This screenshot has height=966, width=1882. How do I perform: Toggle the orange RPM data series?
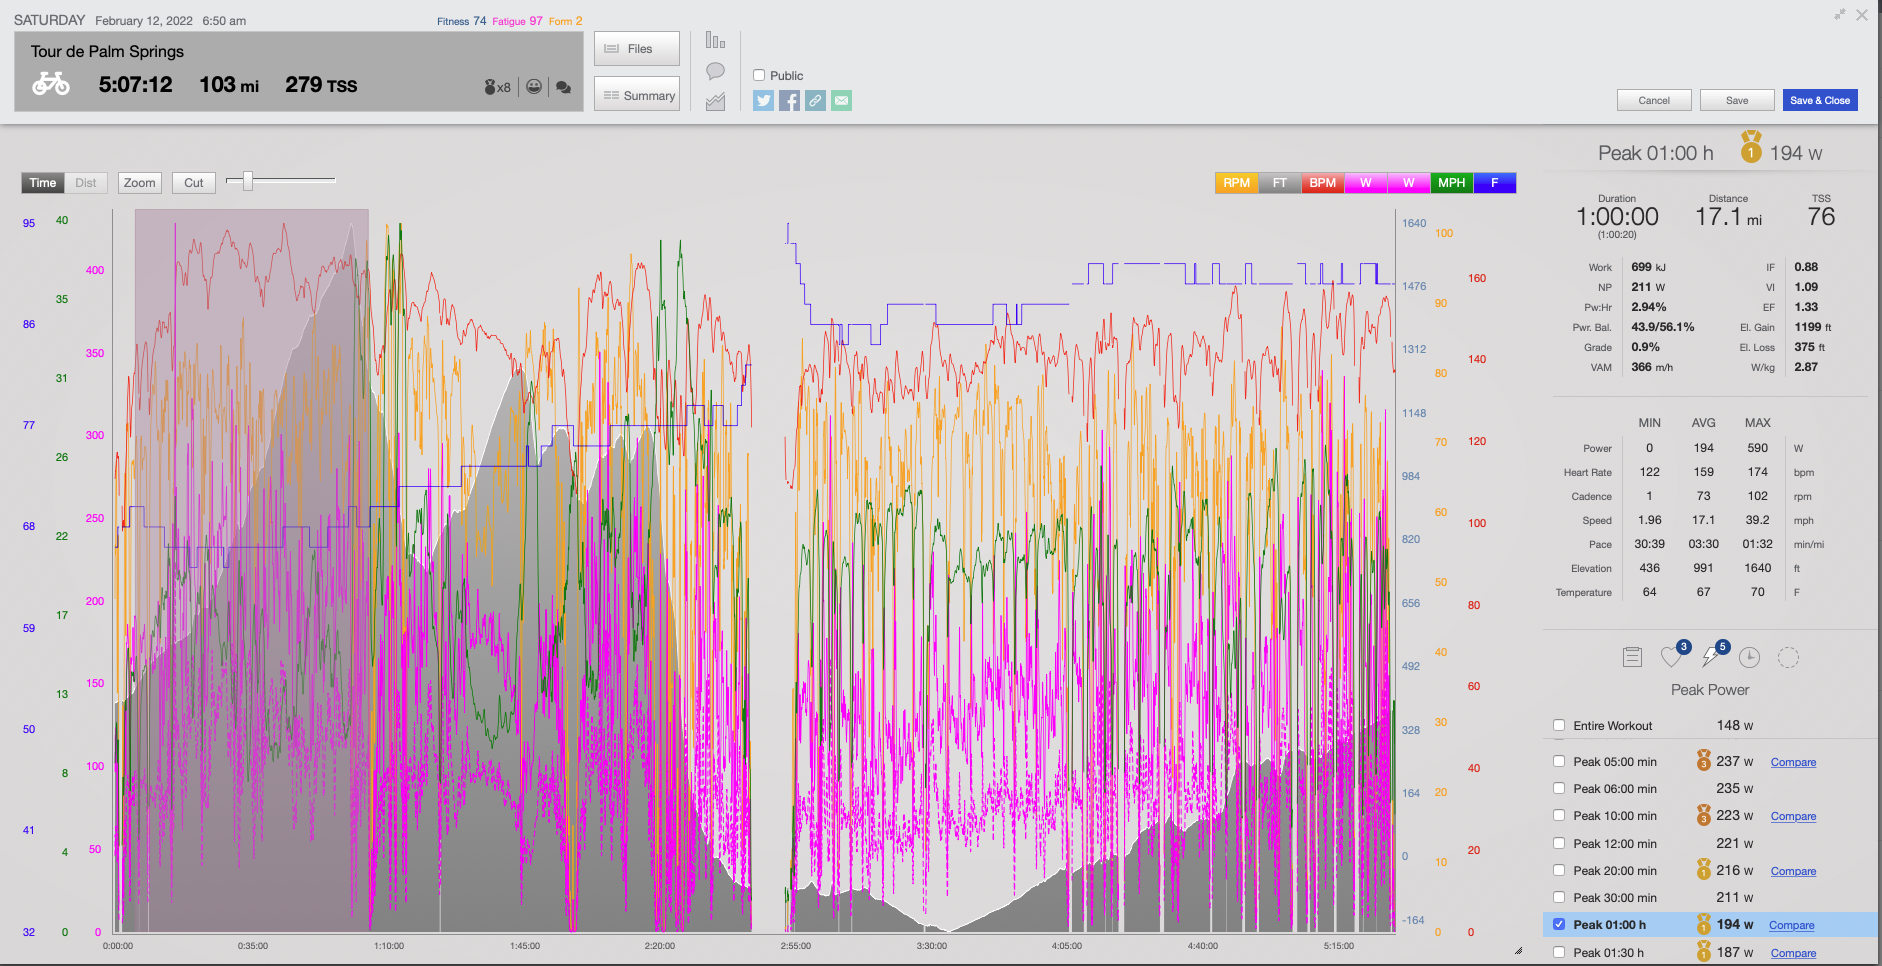coord(1236,183)
